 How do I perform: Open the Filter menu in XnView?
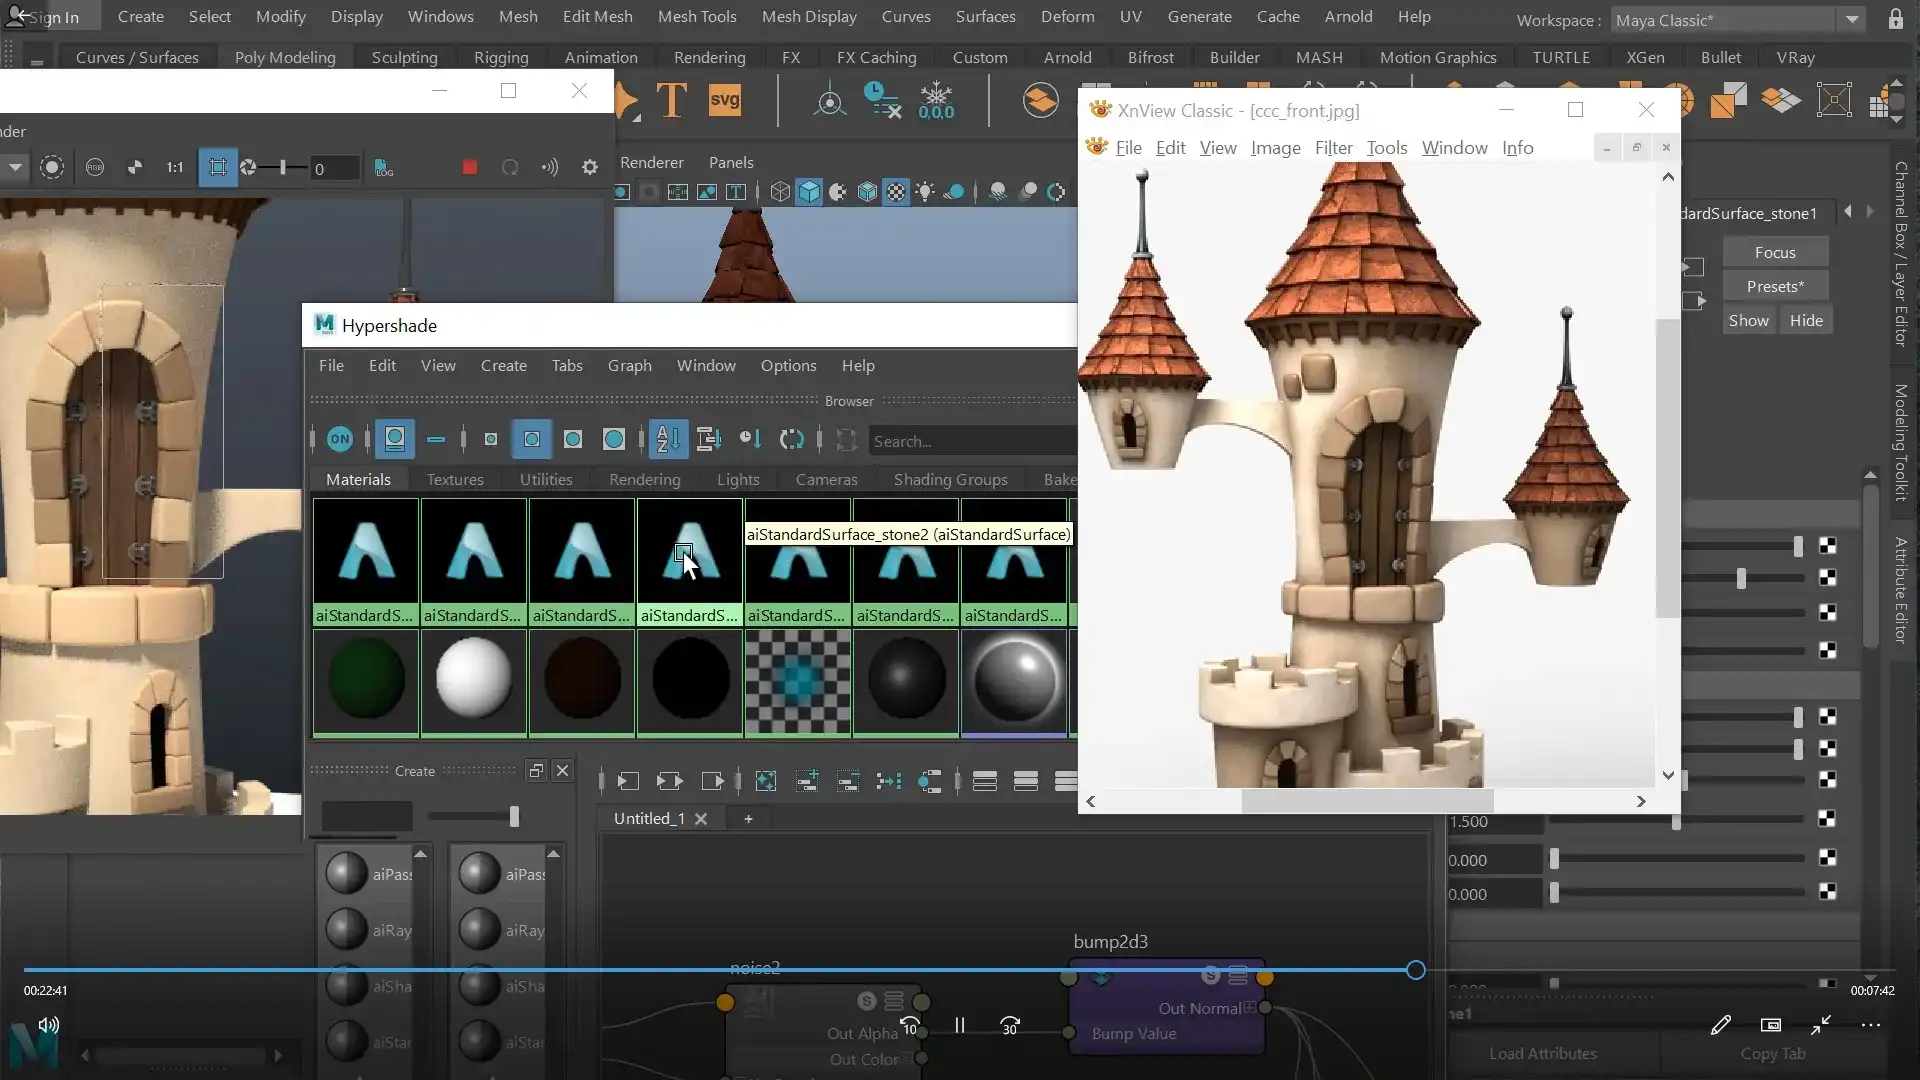1333,147
